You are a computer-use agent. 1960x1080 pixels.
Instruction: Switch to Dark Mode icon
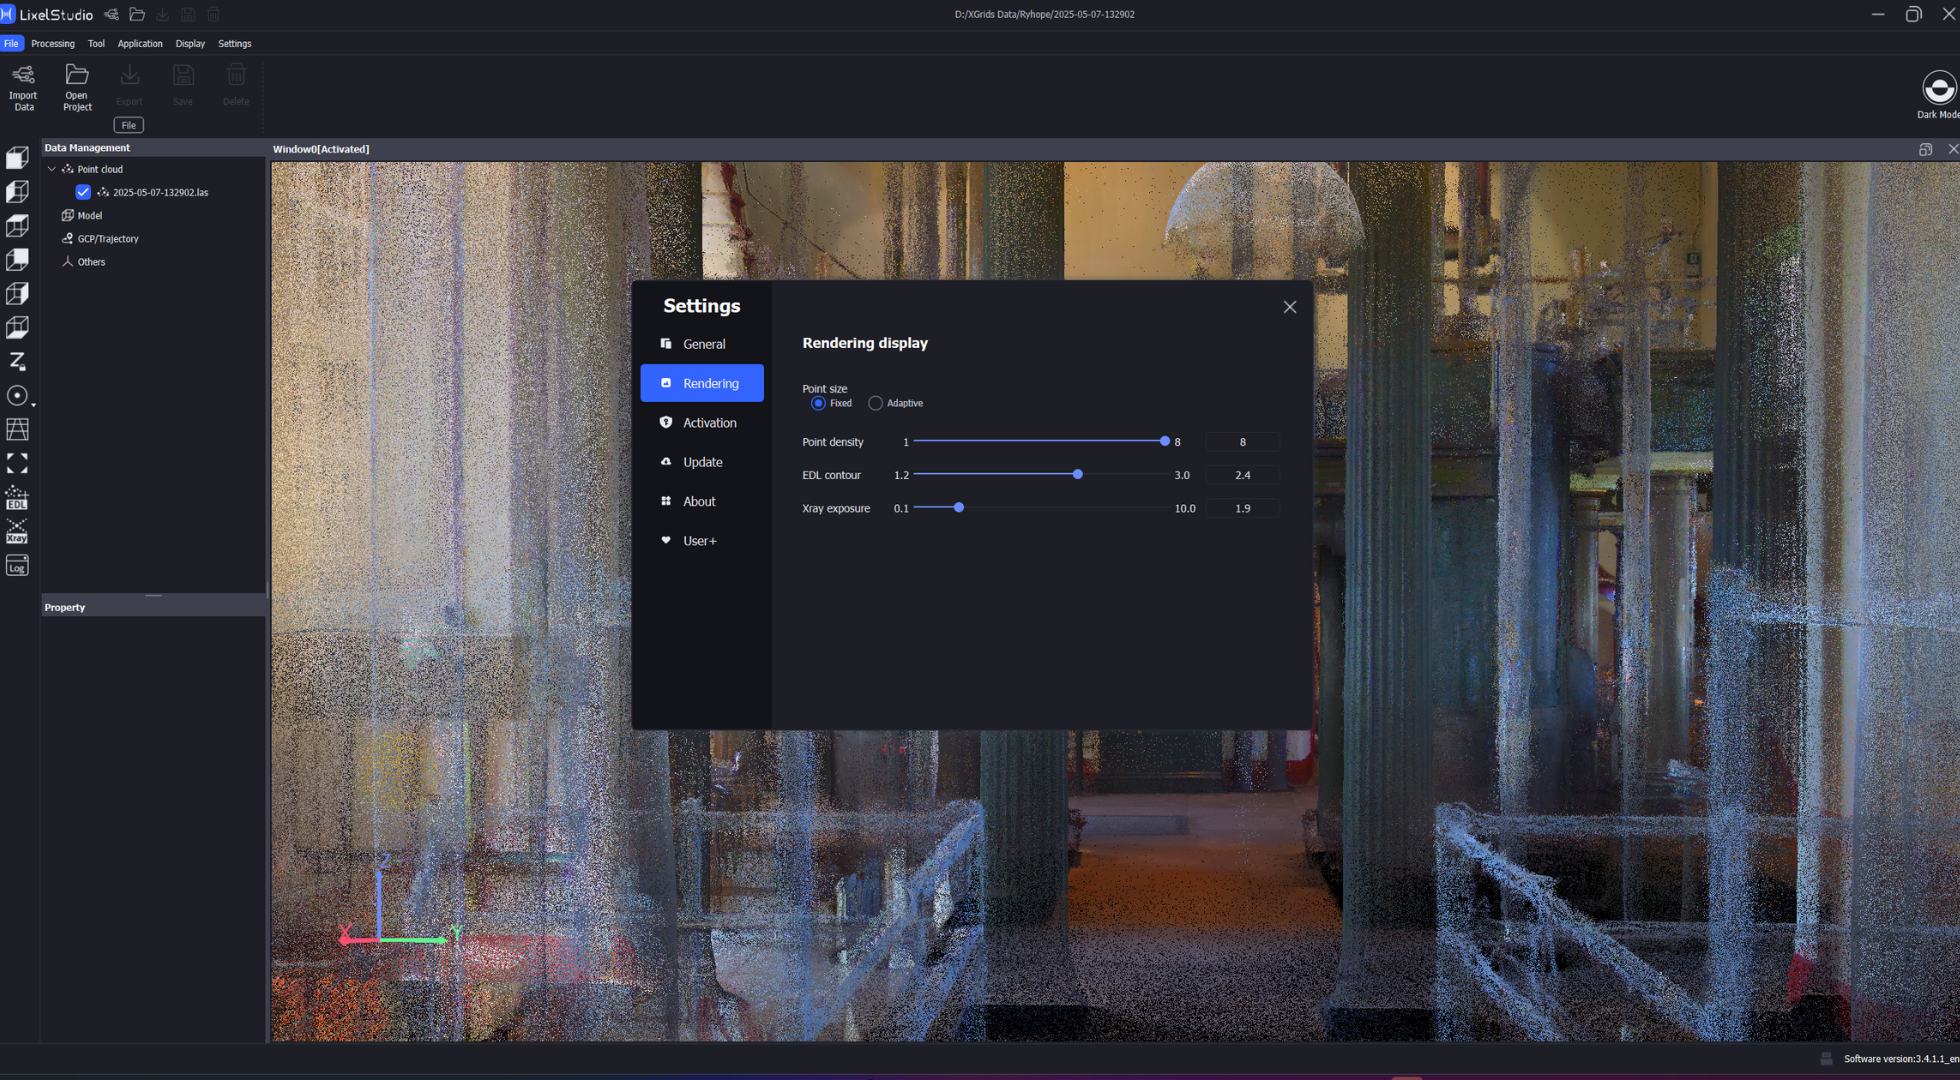1938,88
